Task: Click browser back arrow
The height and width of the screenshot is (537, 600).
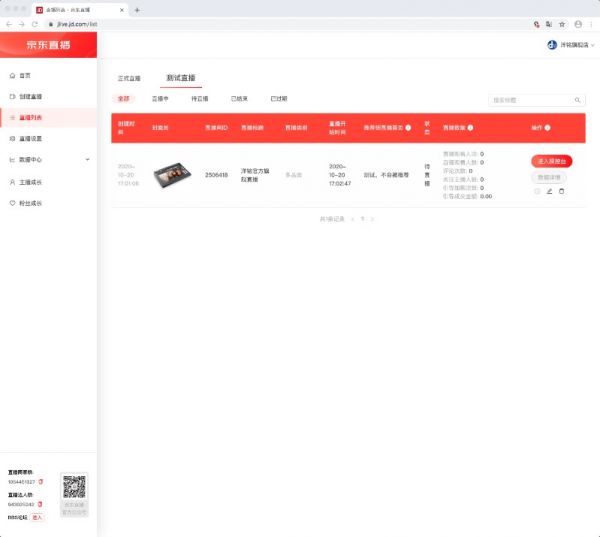Action: pos(9,24)
